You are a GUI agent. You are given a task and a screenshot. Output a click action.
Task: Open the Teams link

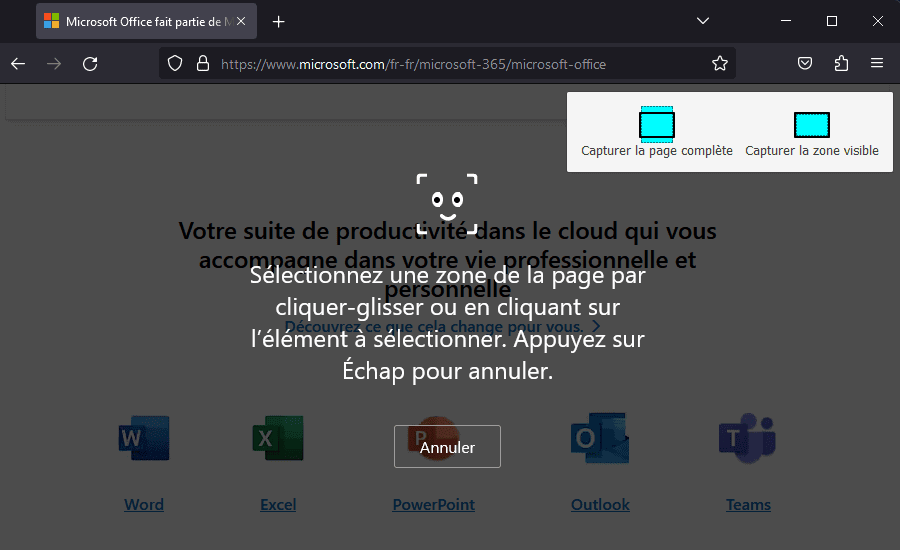748,505
